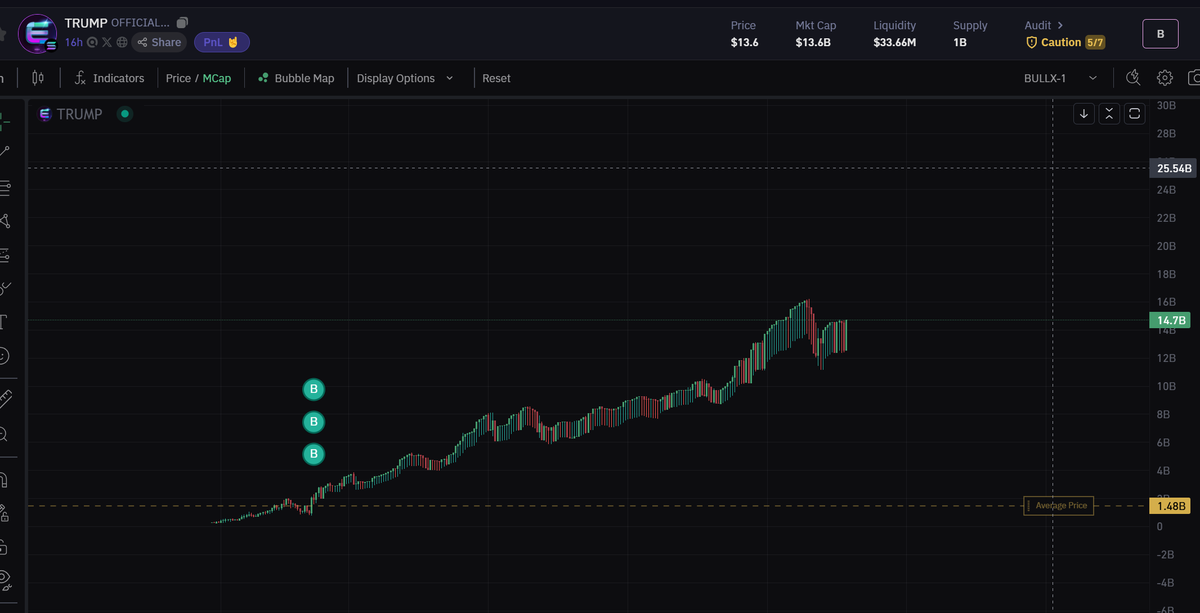The height and width of the screenshot is (613, 1200).
Task: Click the green status dot beside TRUMP legend
Action: click(125, 114)
